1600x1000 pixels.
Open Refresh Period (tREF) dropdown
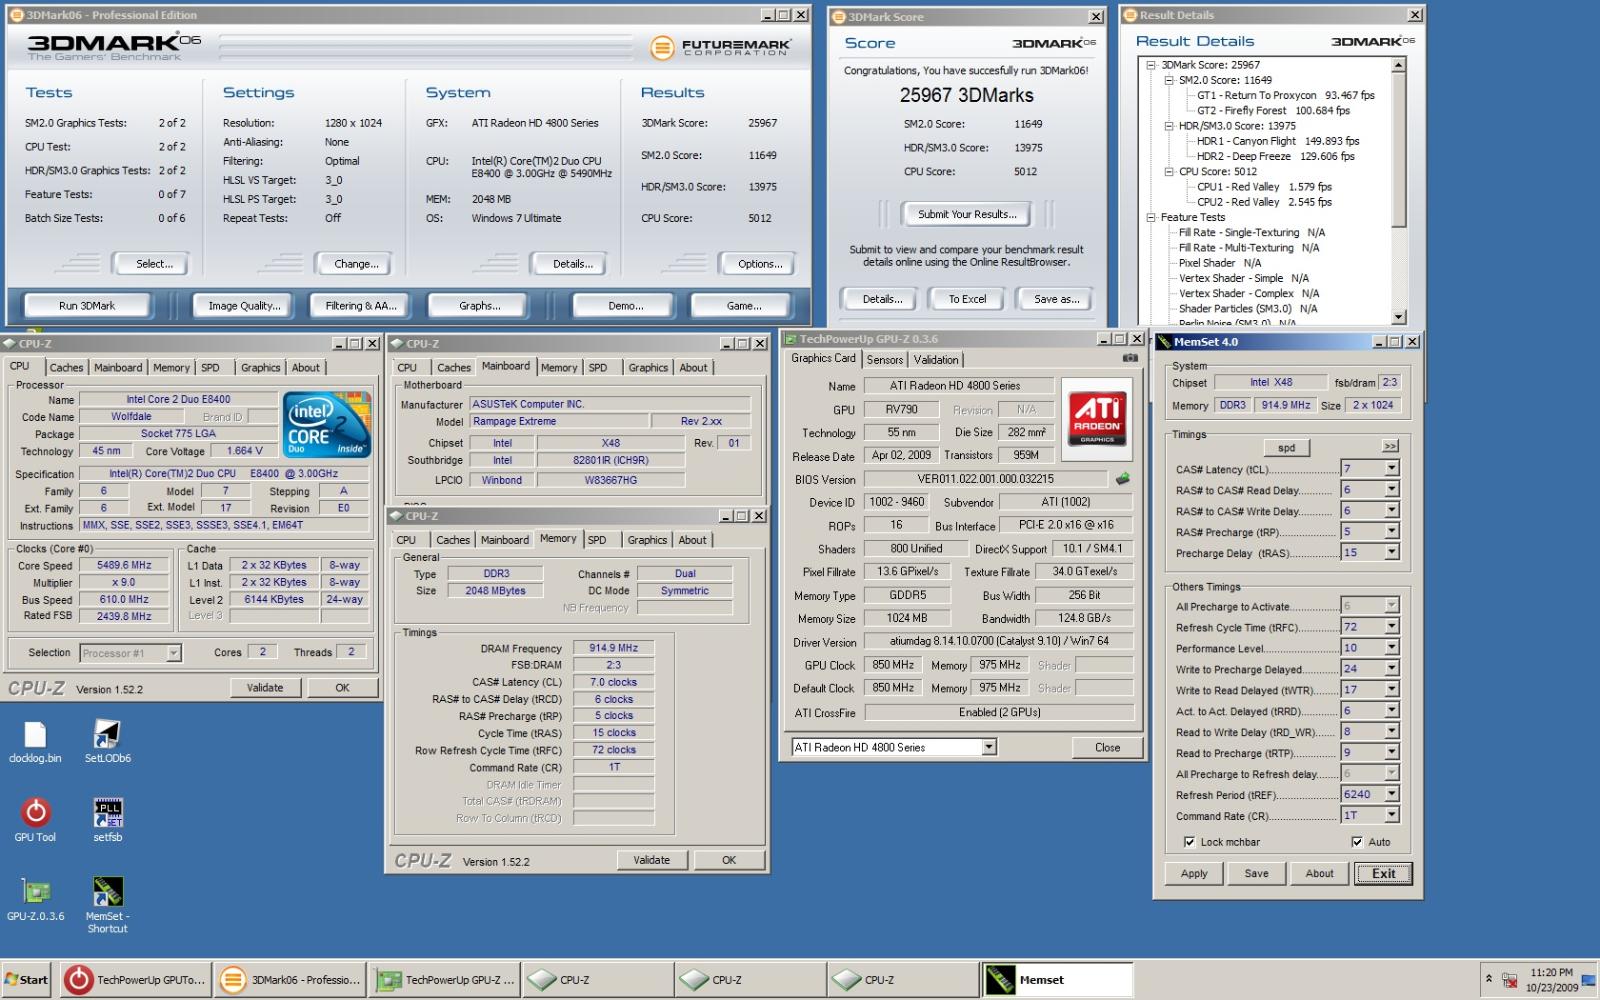tap(1391, 794)
